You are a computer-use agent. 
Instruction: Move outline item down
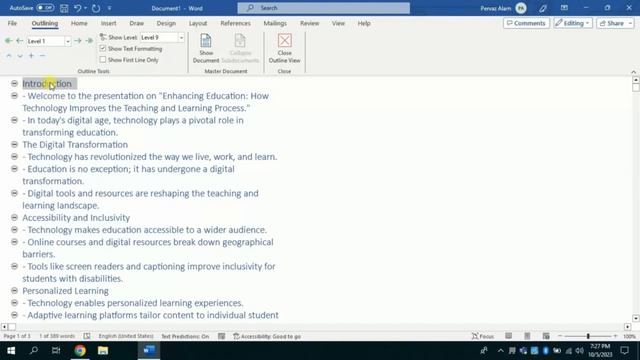[20, 56]
